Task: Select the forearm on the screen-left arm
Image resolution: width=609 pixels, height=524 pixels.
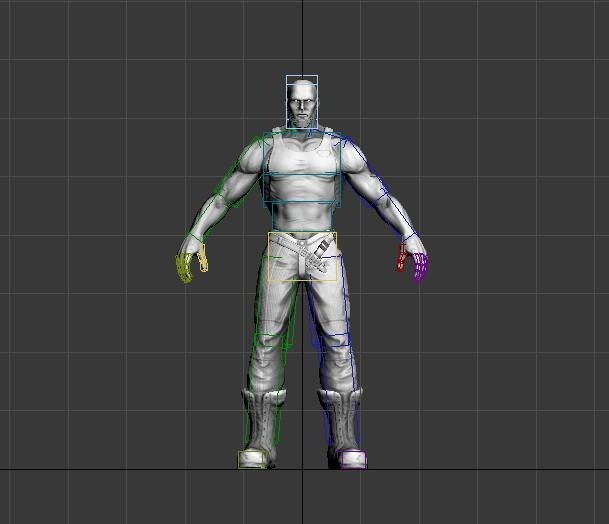Action: coord(207,217)
